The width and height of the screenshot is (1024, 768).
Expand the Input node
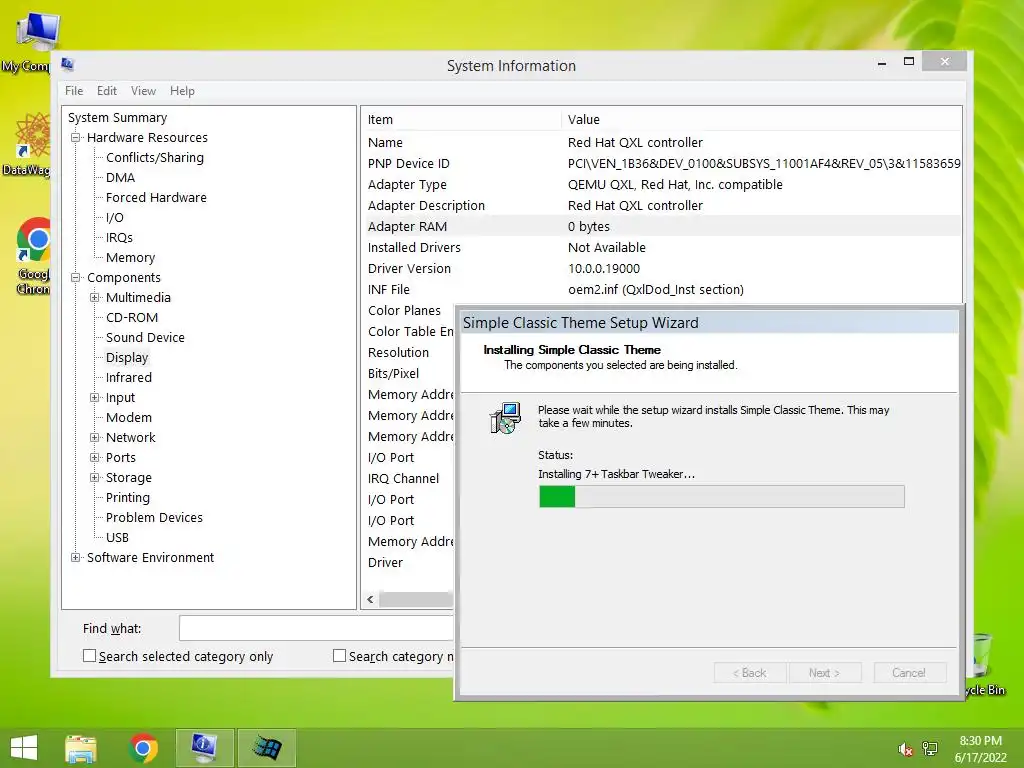[95, 398]
